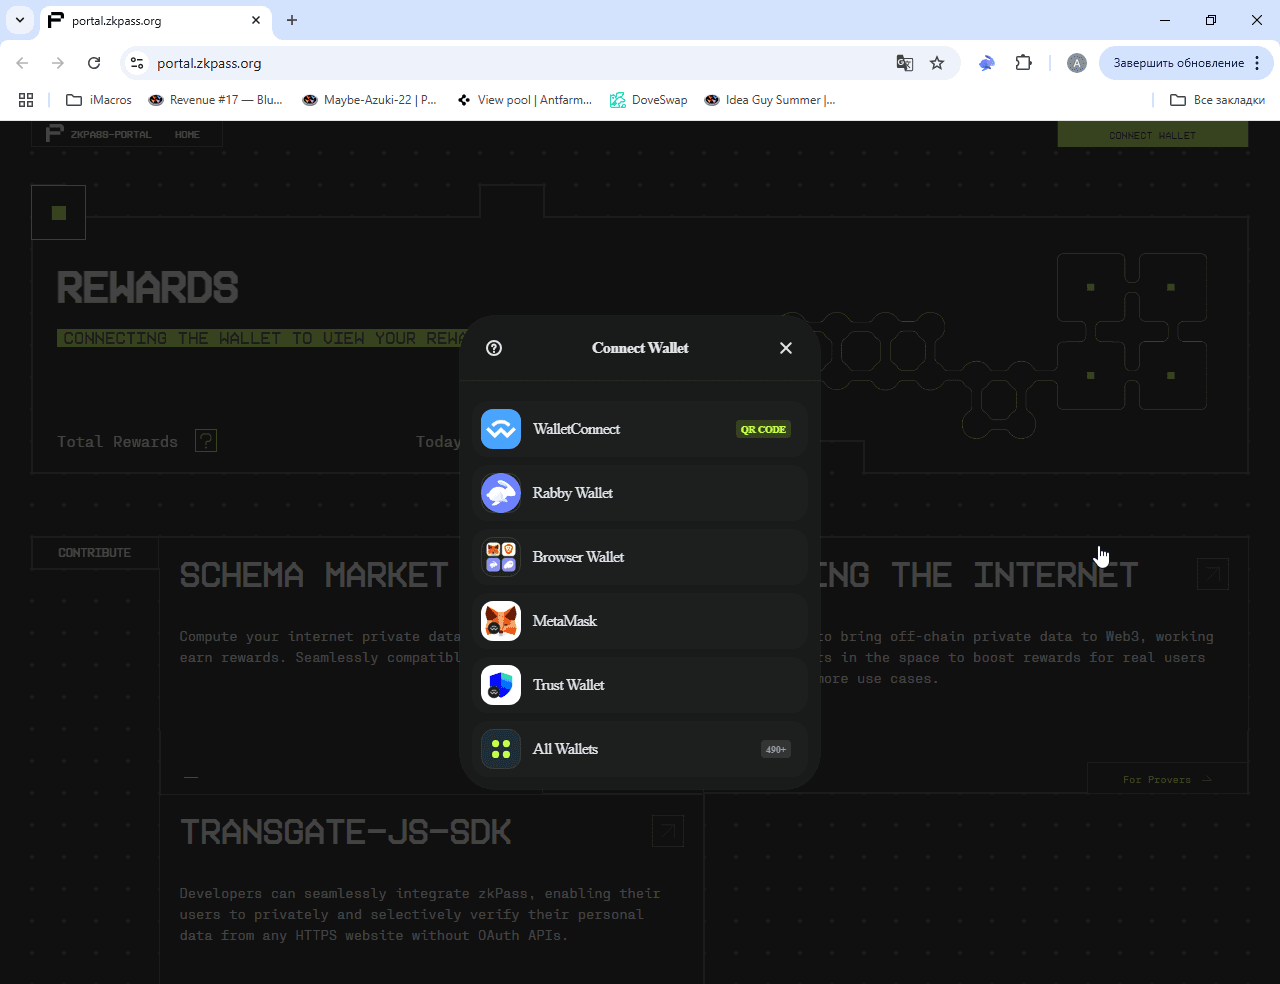Select the CONTRIBUTE tab
The image size is (1280, 984).
tap(94, 553)
